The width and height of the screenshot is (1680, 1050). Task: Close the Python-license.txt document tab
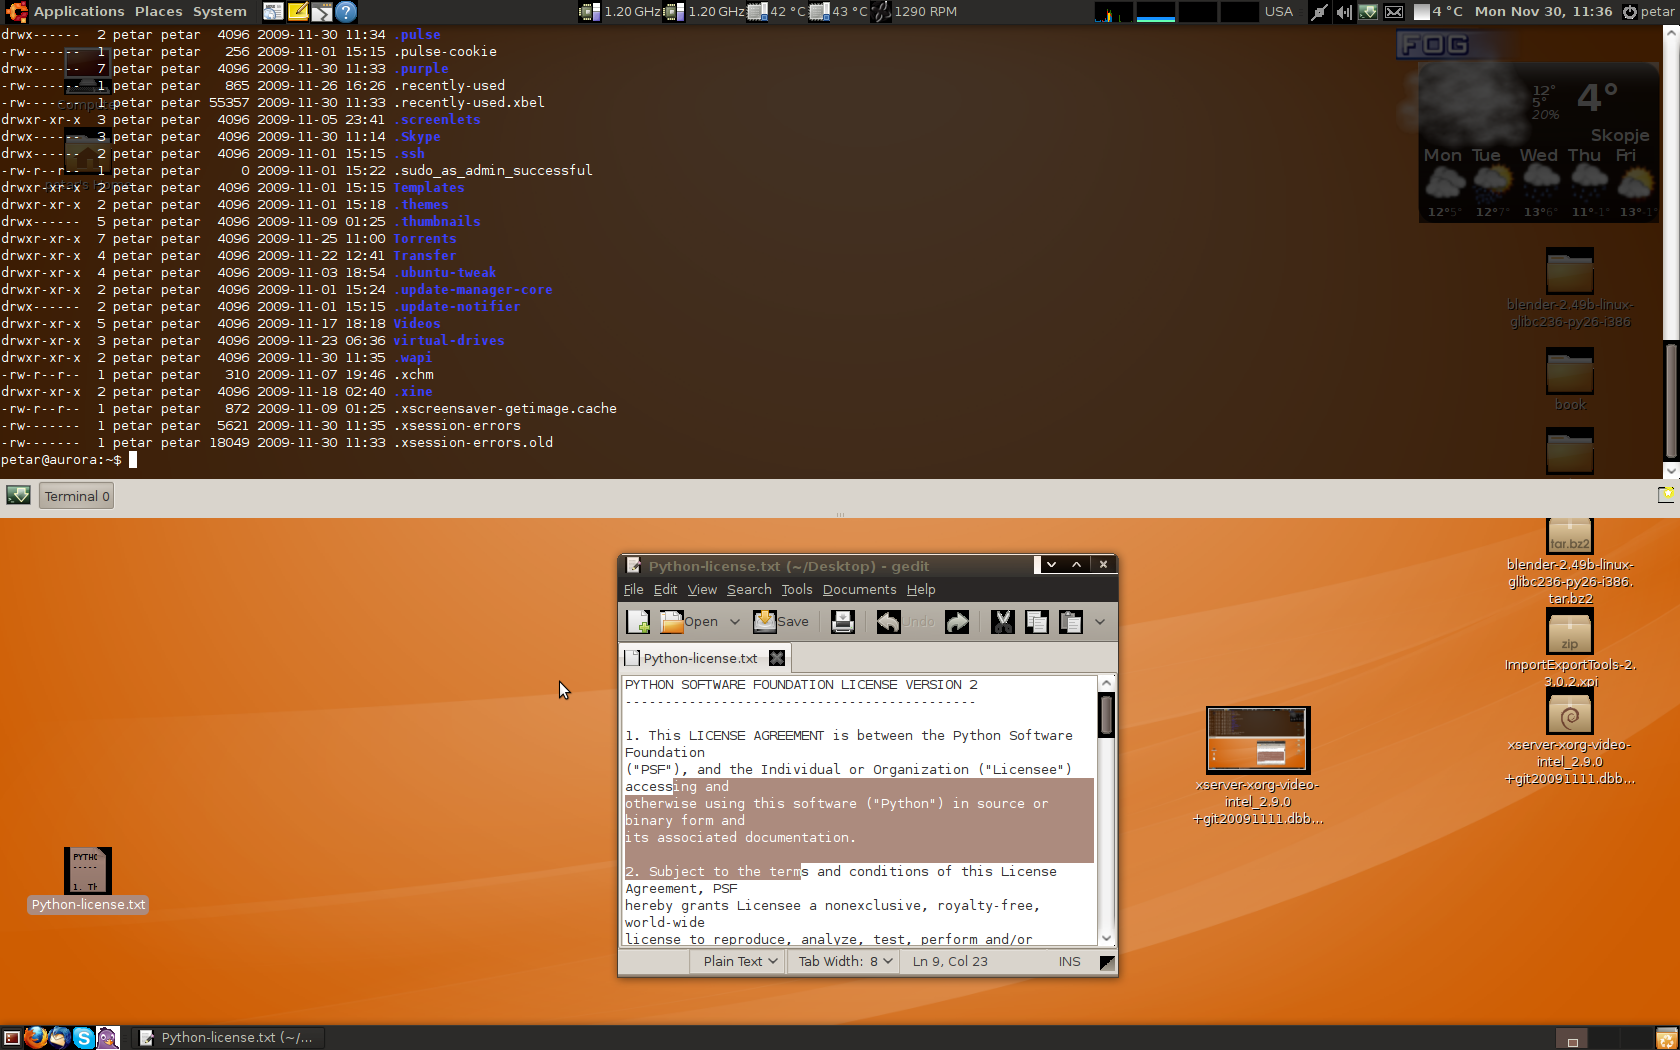[776, 658]
